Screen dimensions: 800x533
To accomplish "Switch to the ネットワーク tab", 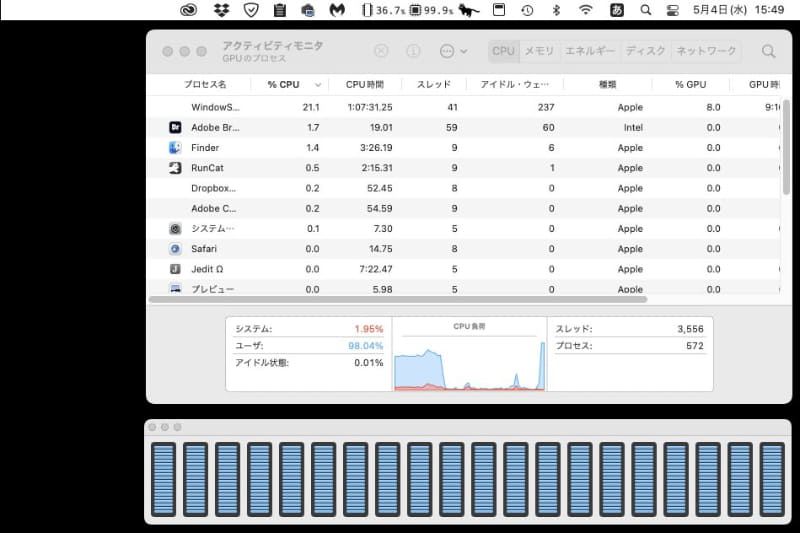I will [x=706, y=51].
